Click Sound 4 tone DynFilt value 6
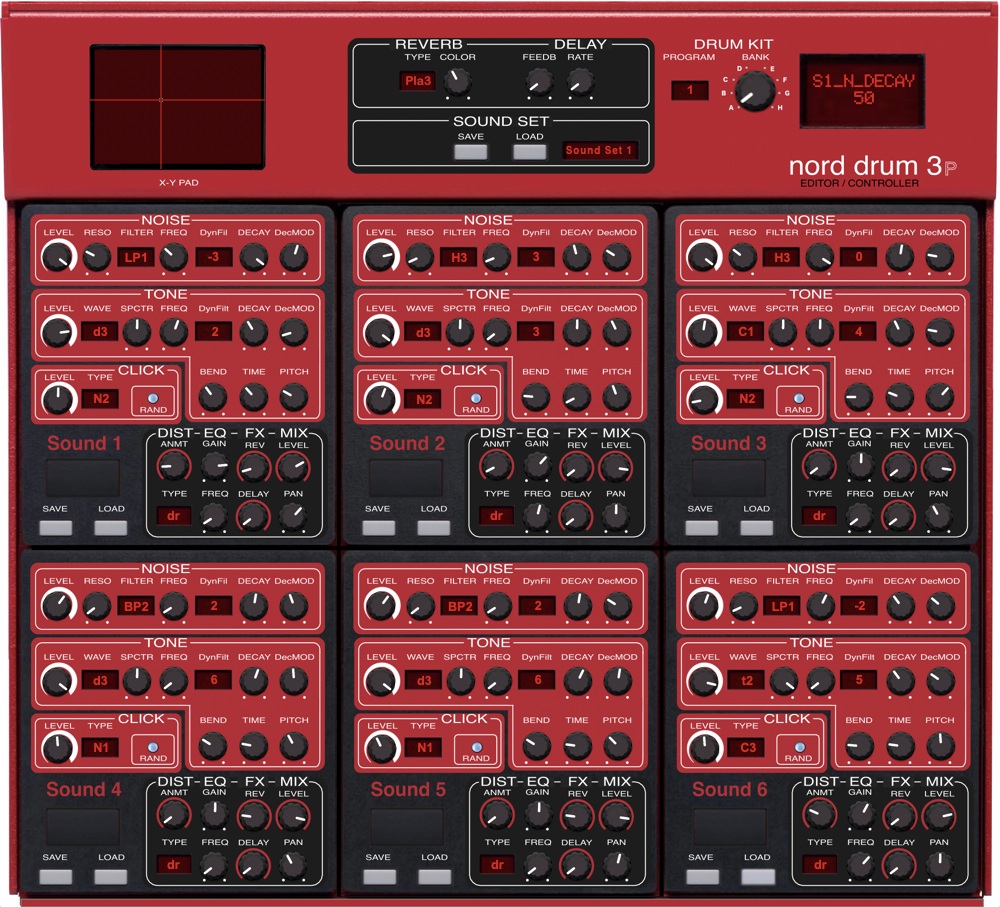Screen dimensions: 1000x907 tap(214, 680)
